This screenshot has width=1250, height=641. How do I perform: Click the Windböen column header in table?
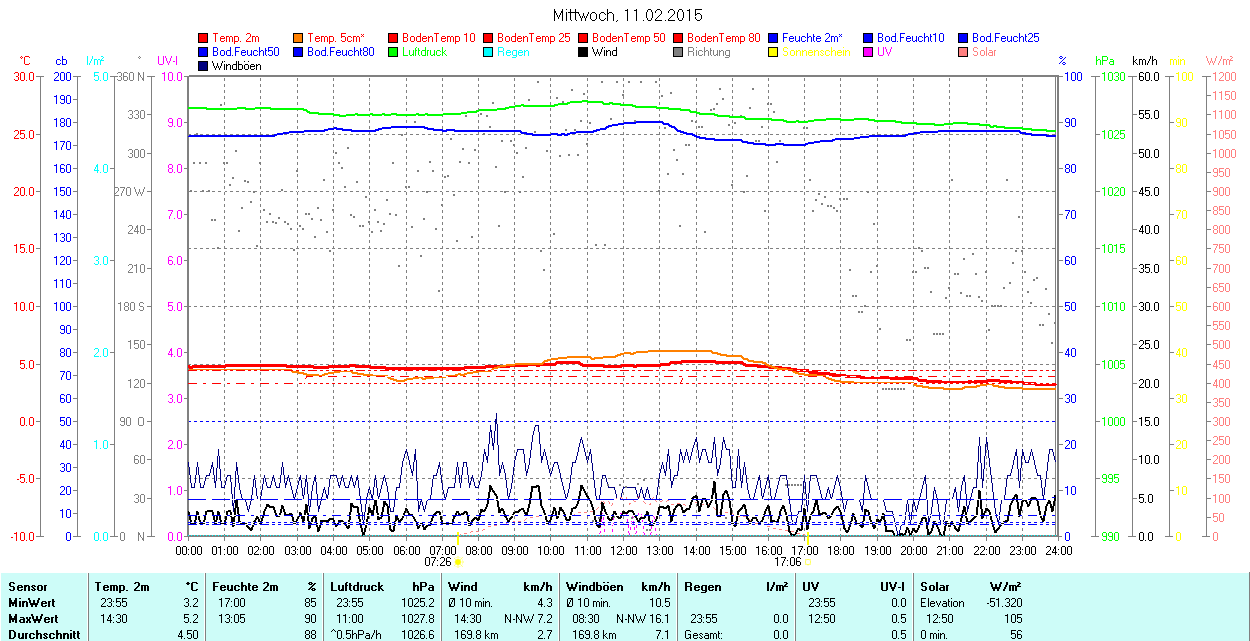tap(594, 587)
